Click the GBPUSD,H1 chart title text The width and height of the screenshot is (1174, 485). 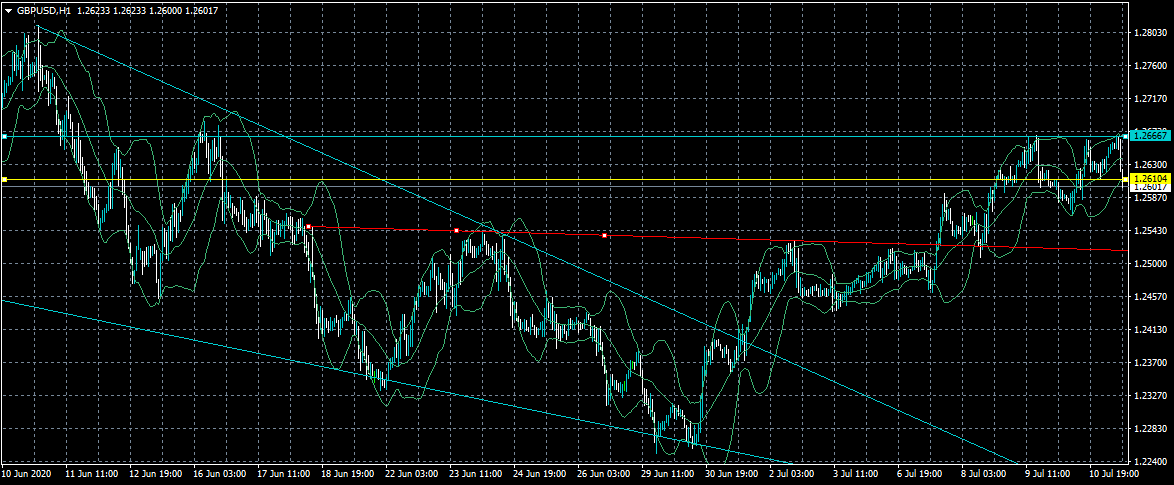pyautogui.click(x=43, y=10)
